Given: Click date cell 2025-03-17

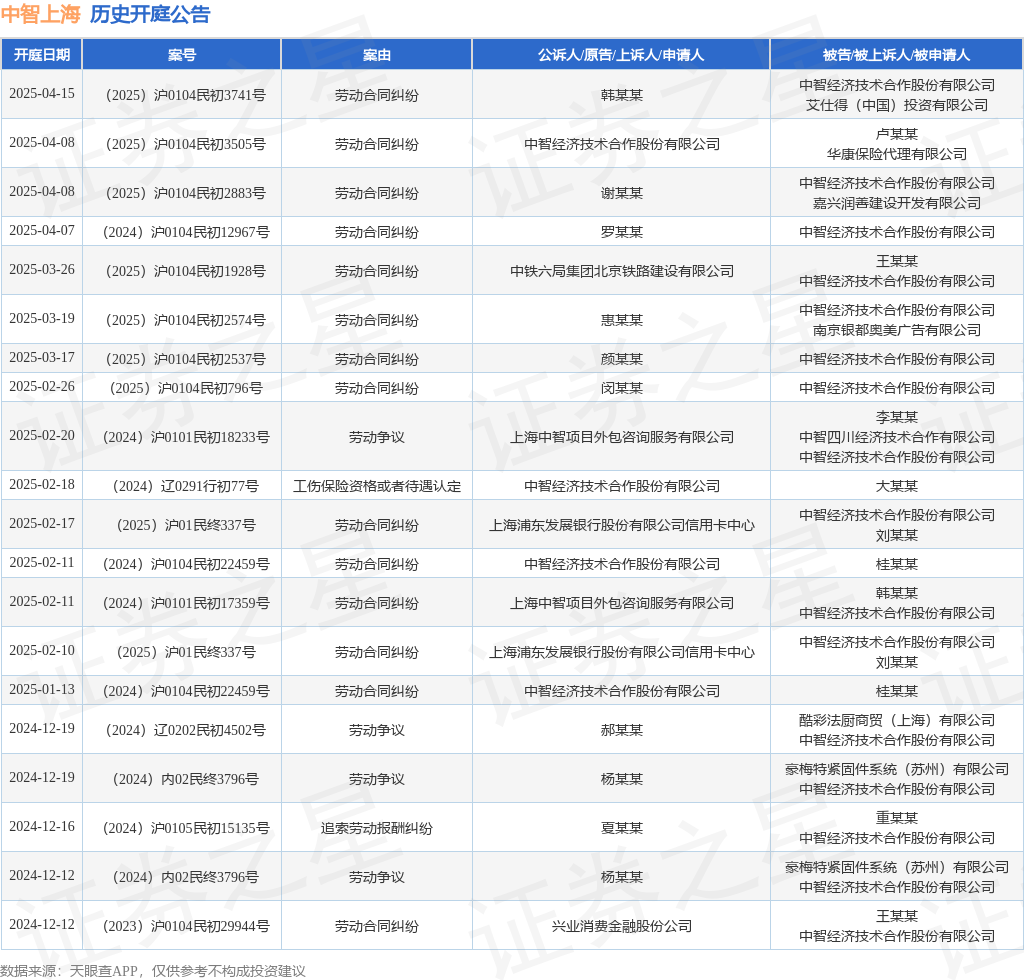Looking at the screenshot, I should 42,358.
